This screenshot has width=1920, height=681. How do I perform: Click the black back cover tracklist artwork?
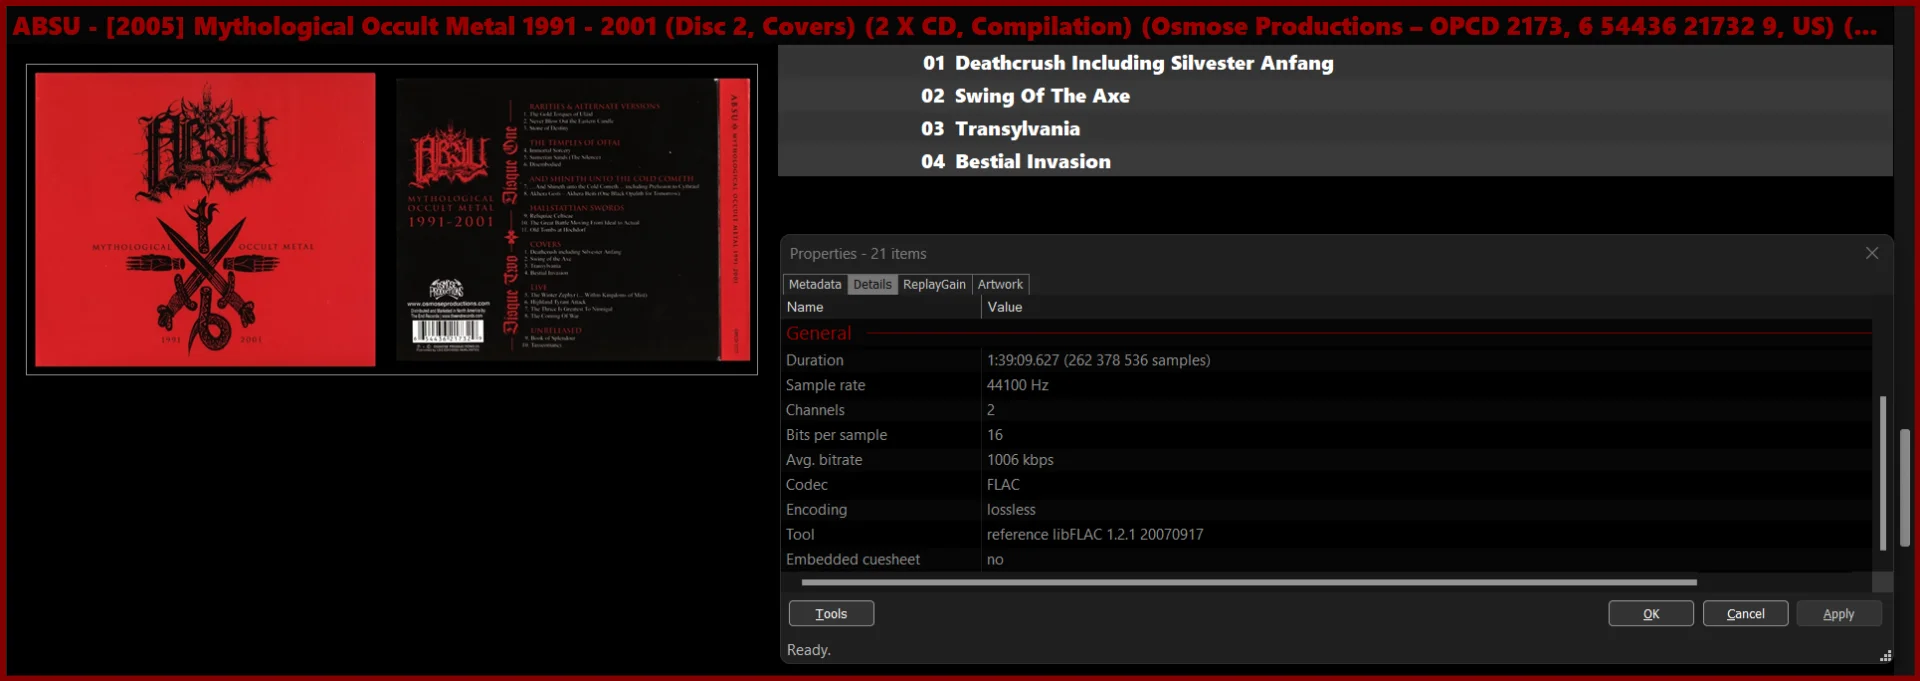click(x=573, y=219)
